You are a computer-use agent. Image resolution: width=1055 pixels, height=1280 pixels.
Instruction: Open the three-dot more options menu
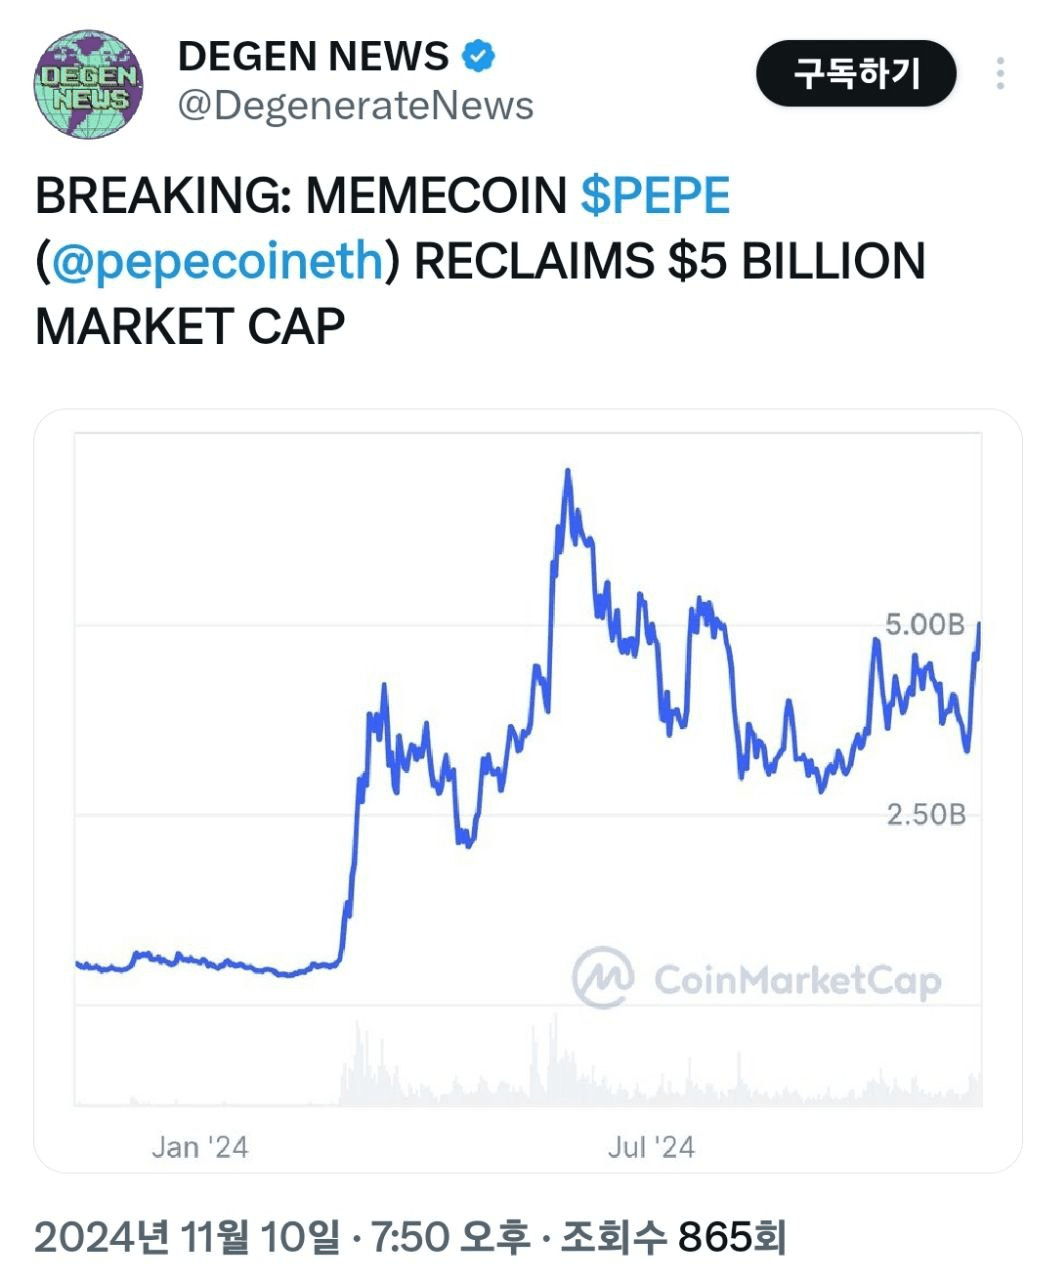1000,74
